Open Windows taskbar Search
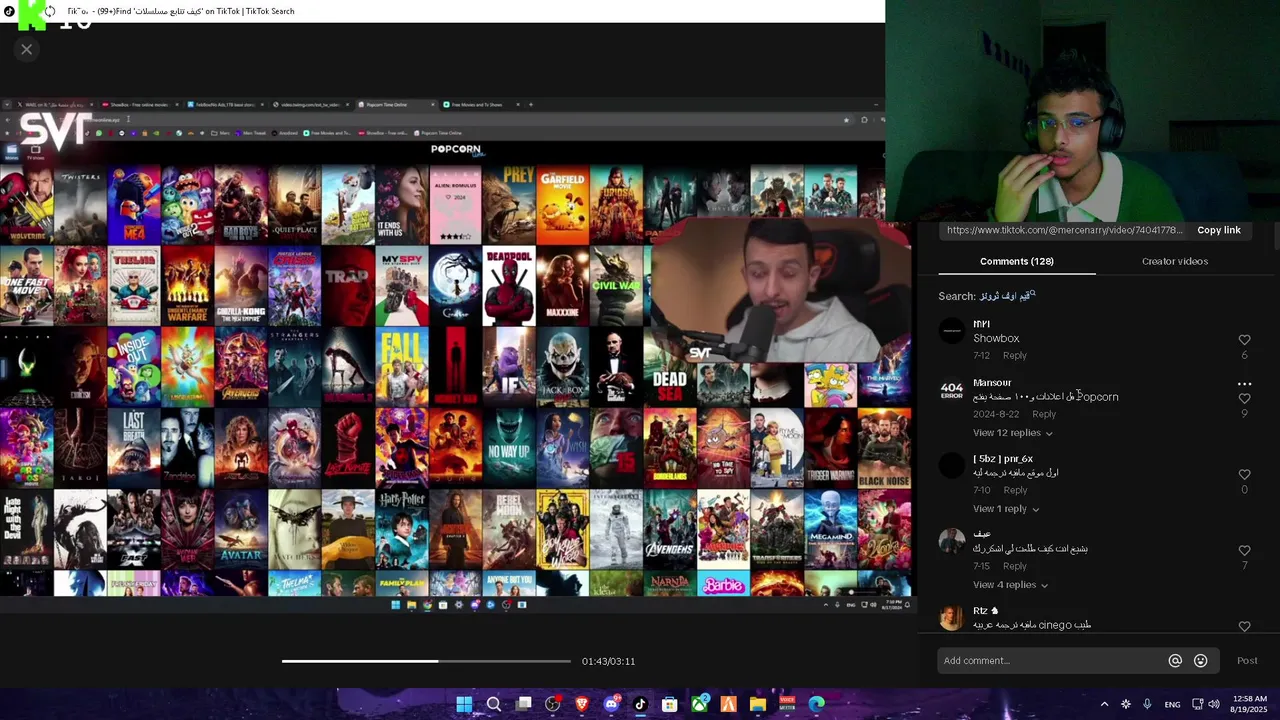This screenshot has height=720, width=1280. tap(493, 704)
